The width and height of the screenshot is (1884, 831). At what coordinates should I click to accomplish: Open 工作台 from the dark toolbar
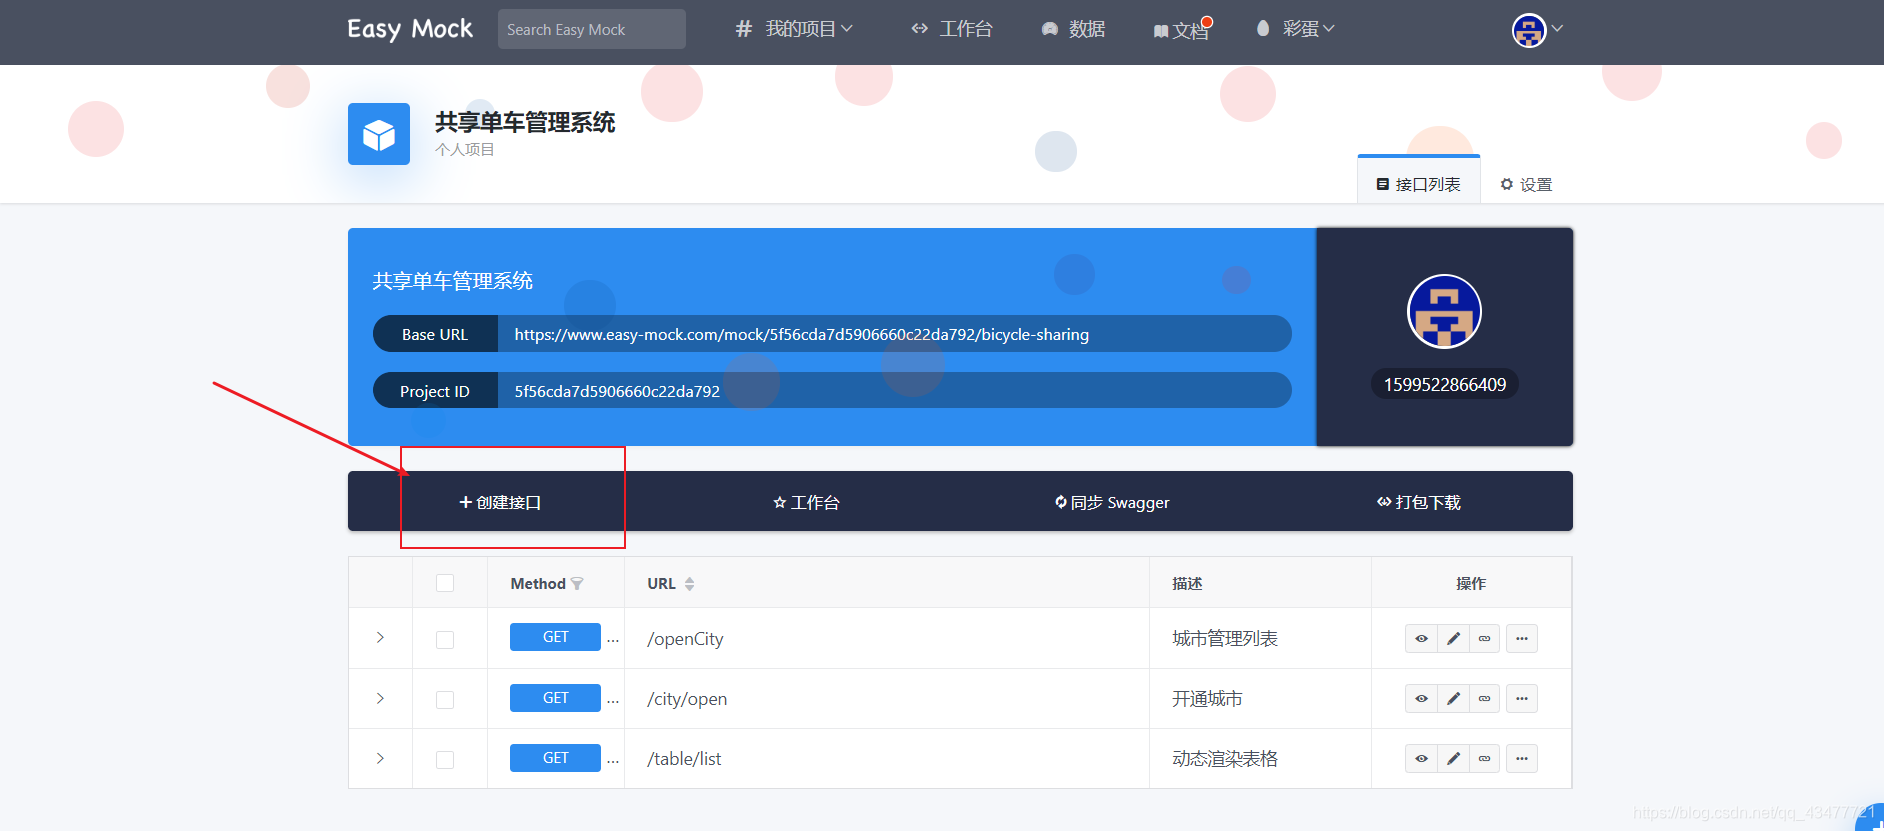[806, 502]
